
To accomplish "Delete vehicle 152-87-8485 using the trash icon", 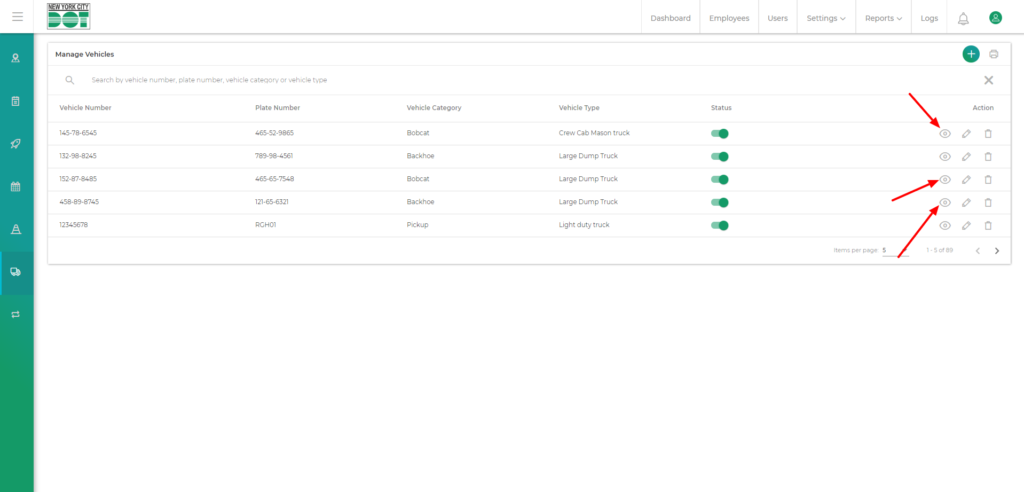I will click(x=988, y=180).
